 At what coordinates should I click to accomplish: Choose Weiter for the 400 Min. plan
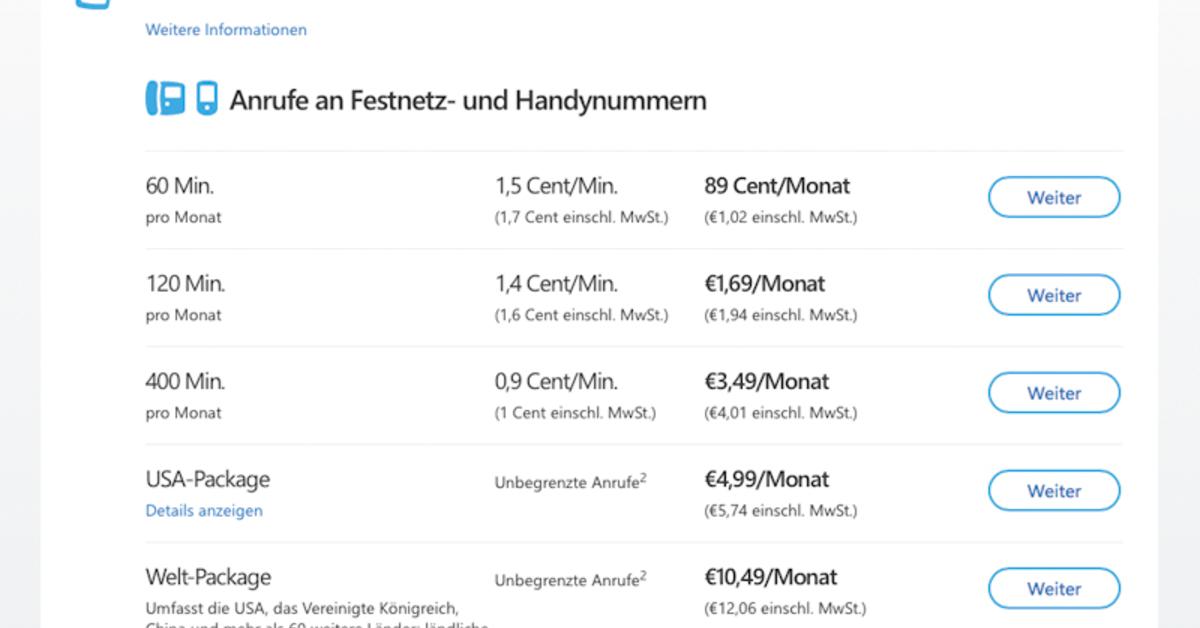tap(1054, 393)
